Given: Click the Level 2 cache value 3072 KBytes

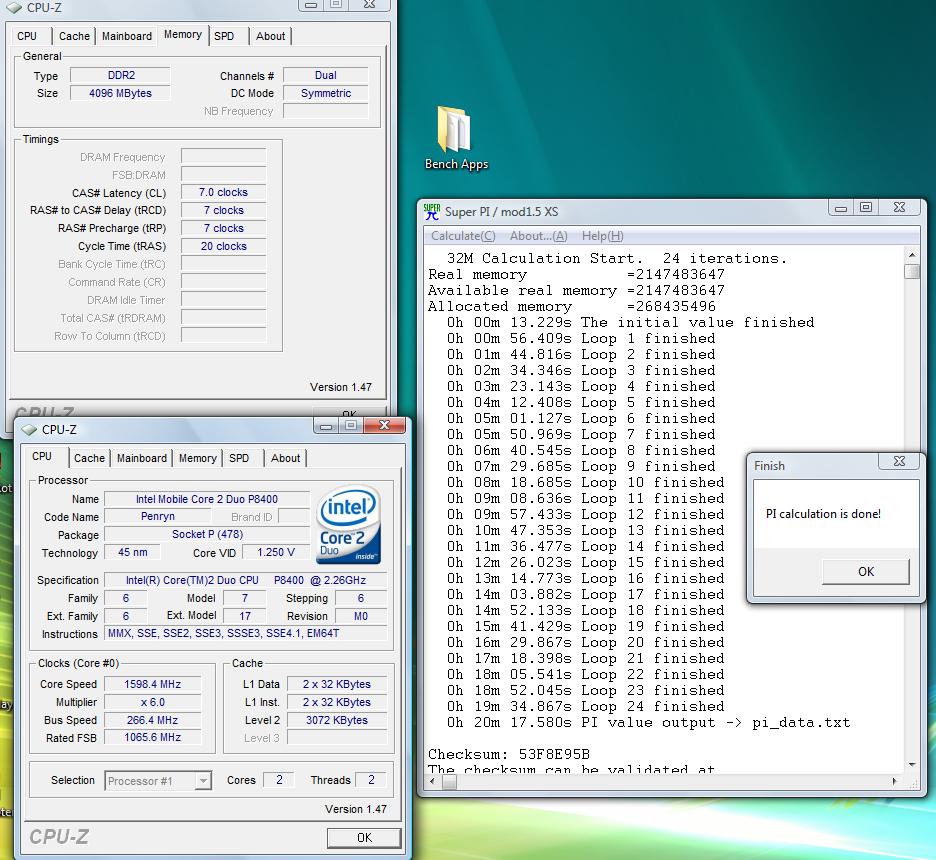Looking at the screenshot, I should [x=337, y=720].
